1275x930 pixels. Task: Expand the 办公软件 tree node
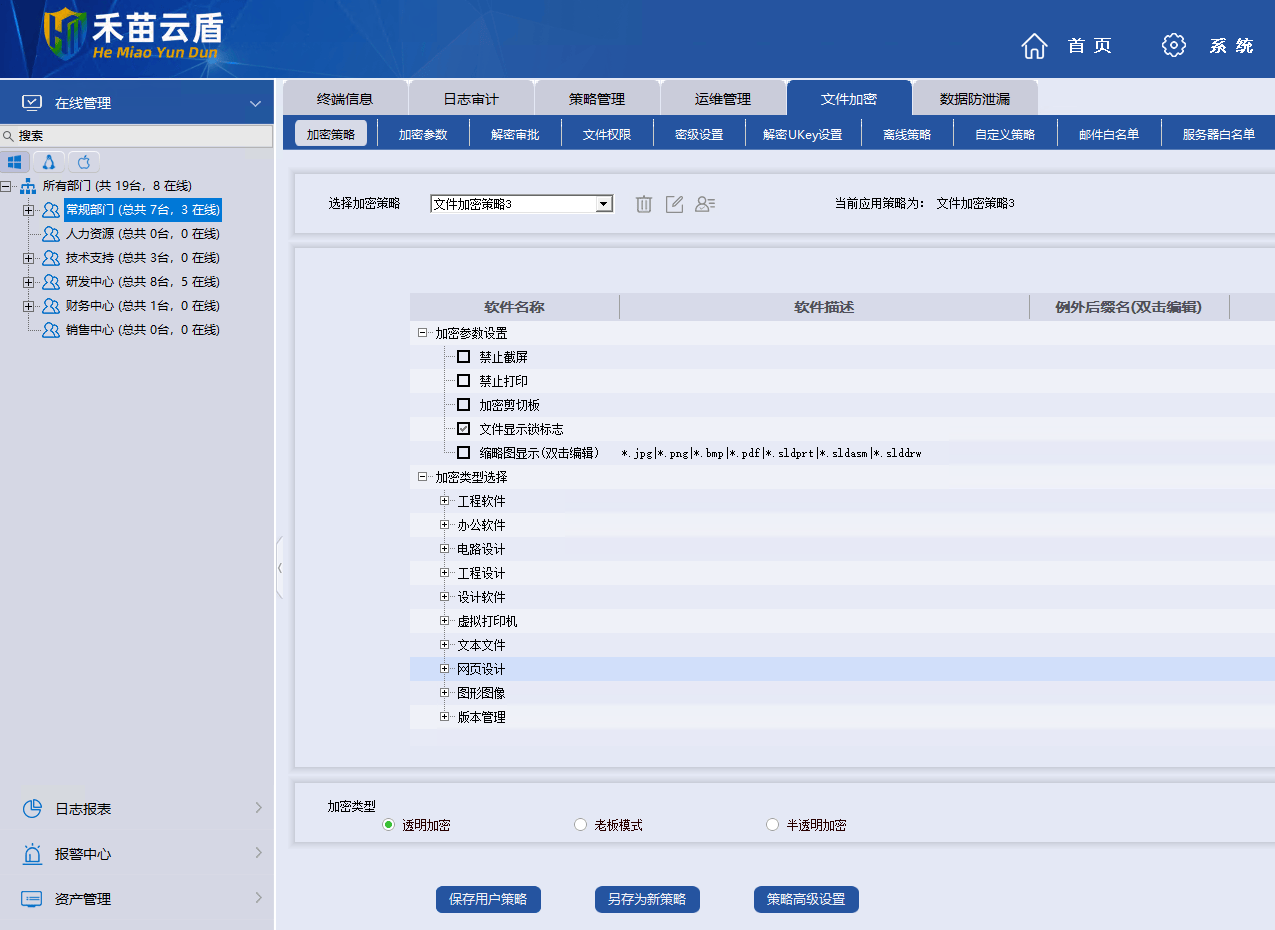[x=445, y=525]
